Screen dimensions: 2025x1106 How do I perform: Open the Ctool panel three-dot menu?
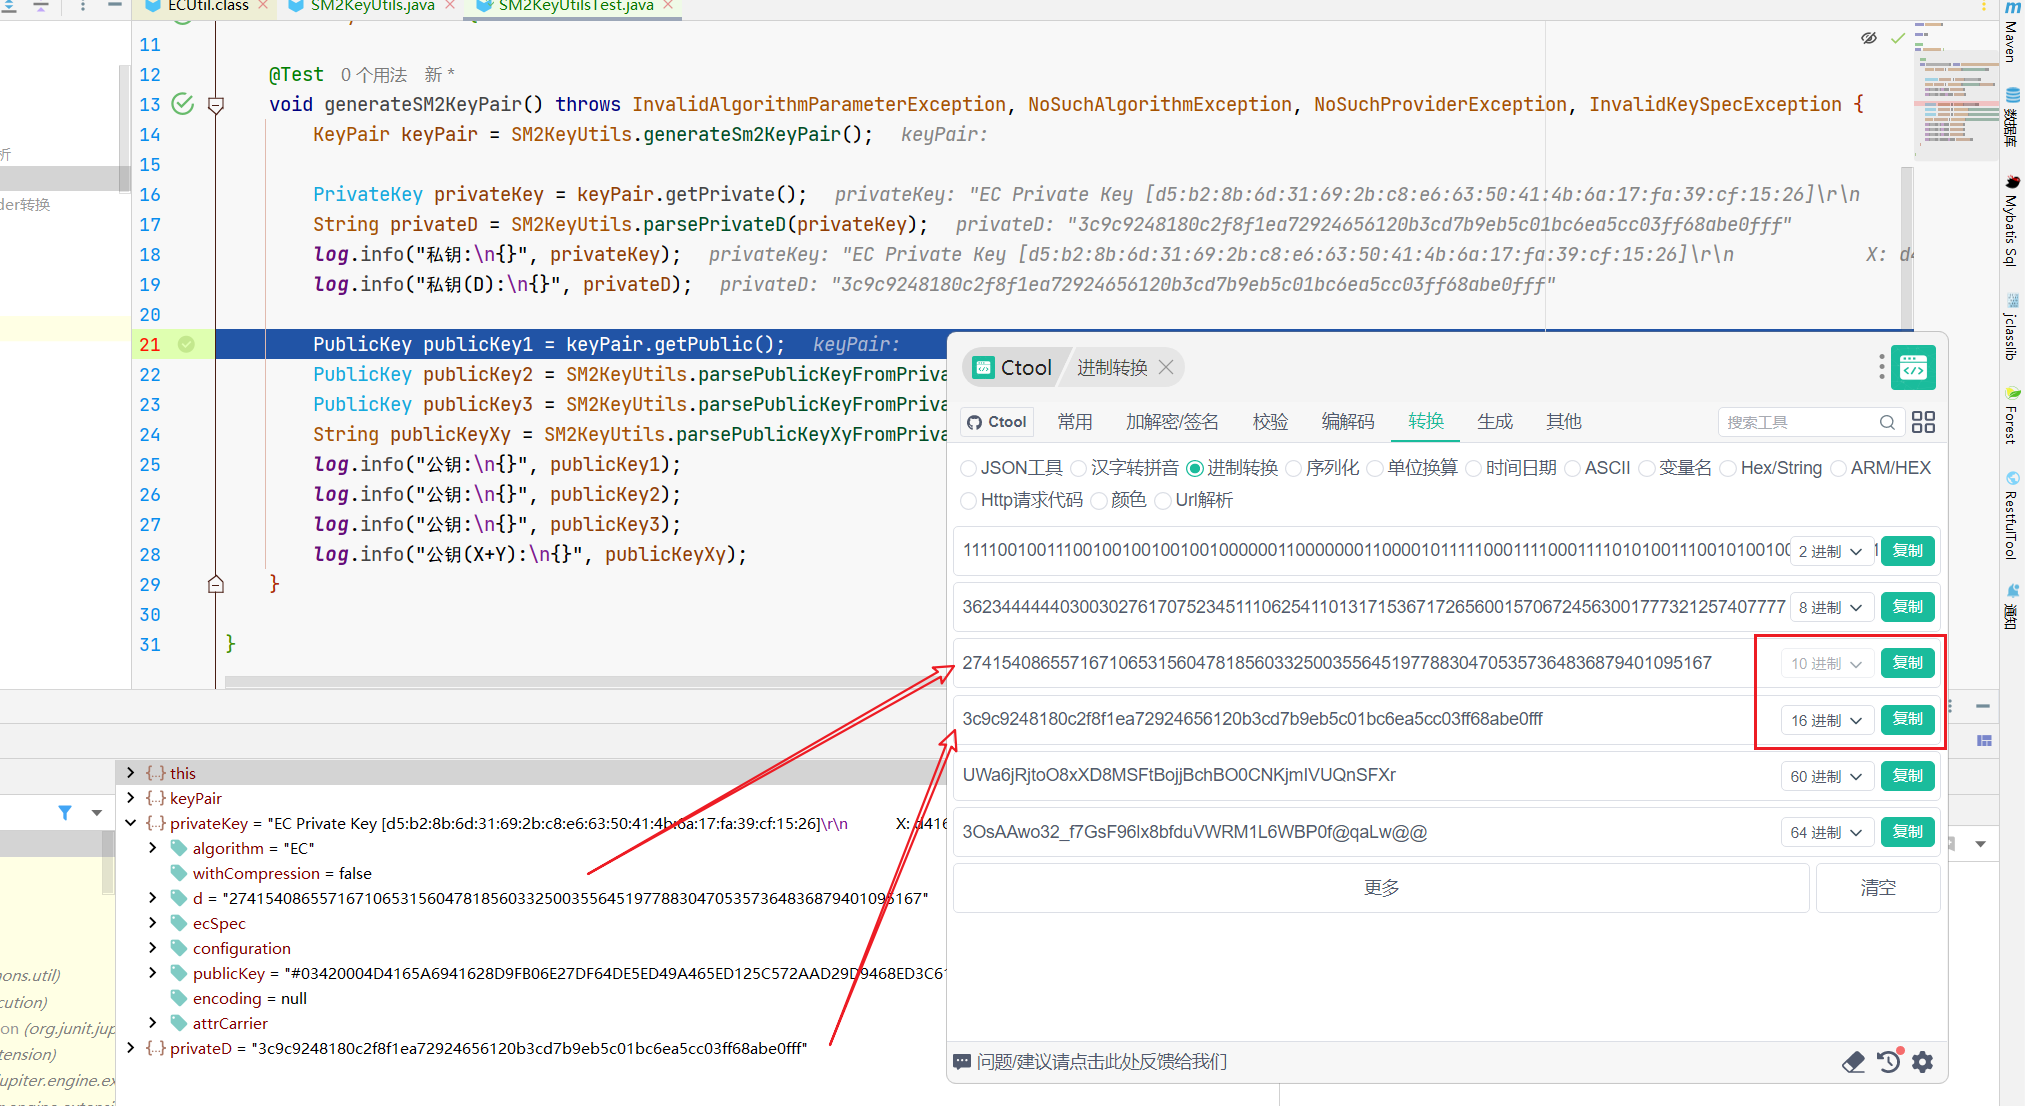[1881, 367]
